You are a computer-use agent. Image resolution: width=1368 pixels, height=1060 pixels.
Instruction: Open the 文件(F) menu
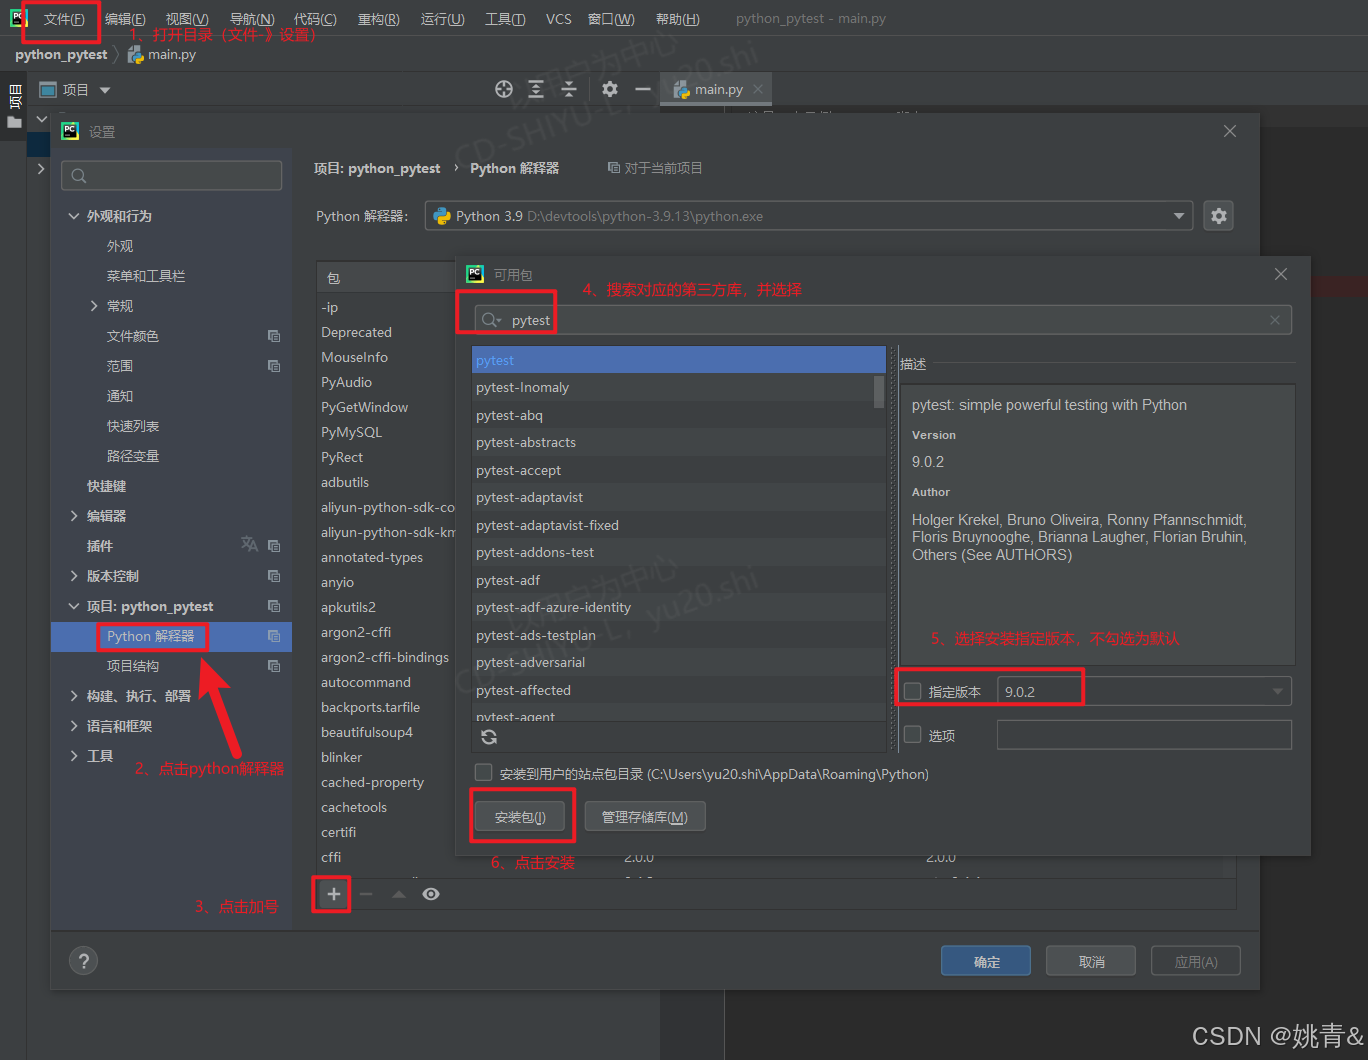pyautogui.click(x=64, y=19)
